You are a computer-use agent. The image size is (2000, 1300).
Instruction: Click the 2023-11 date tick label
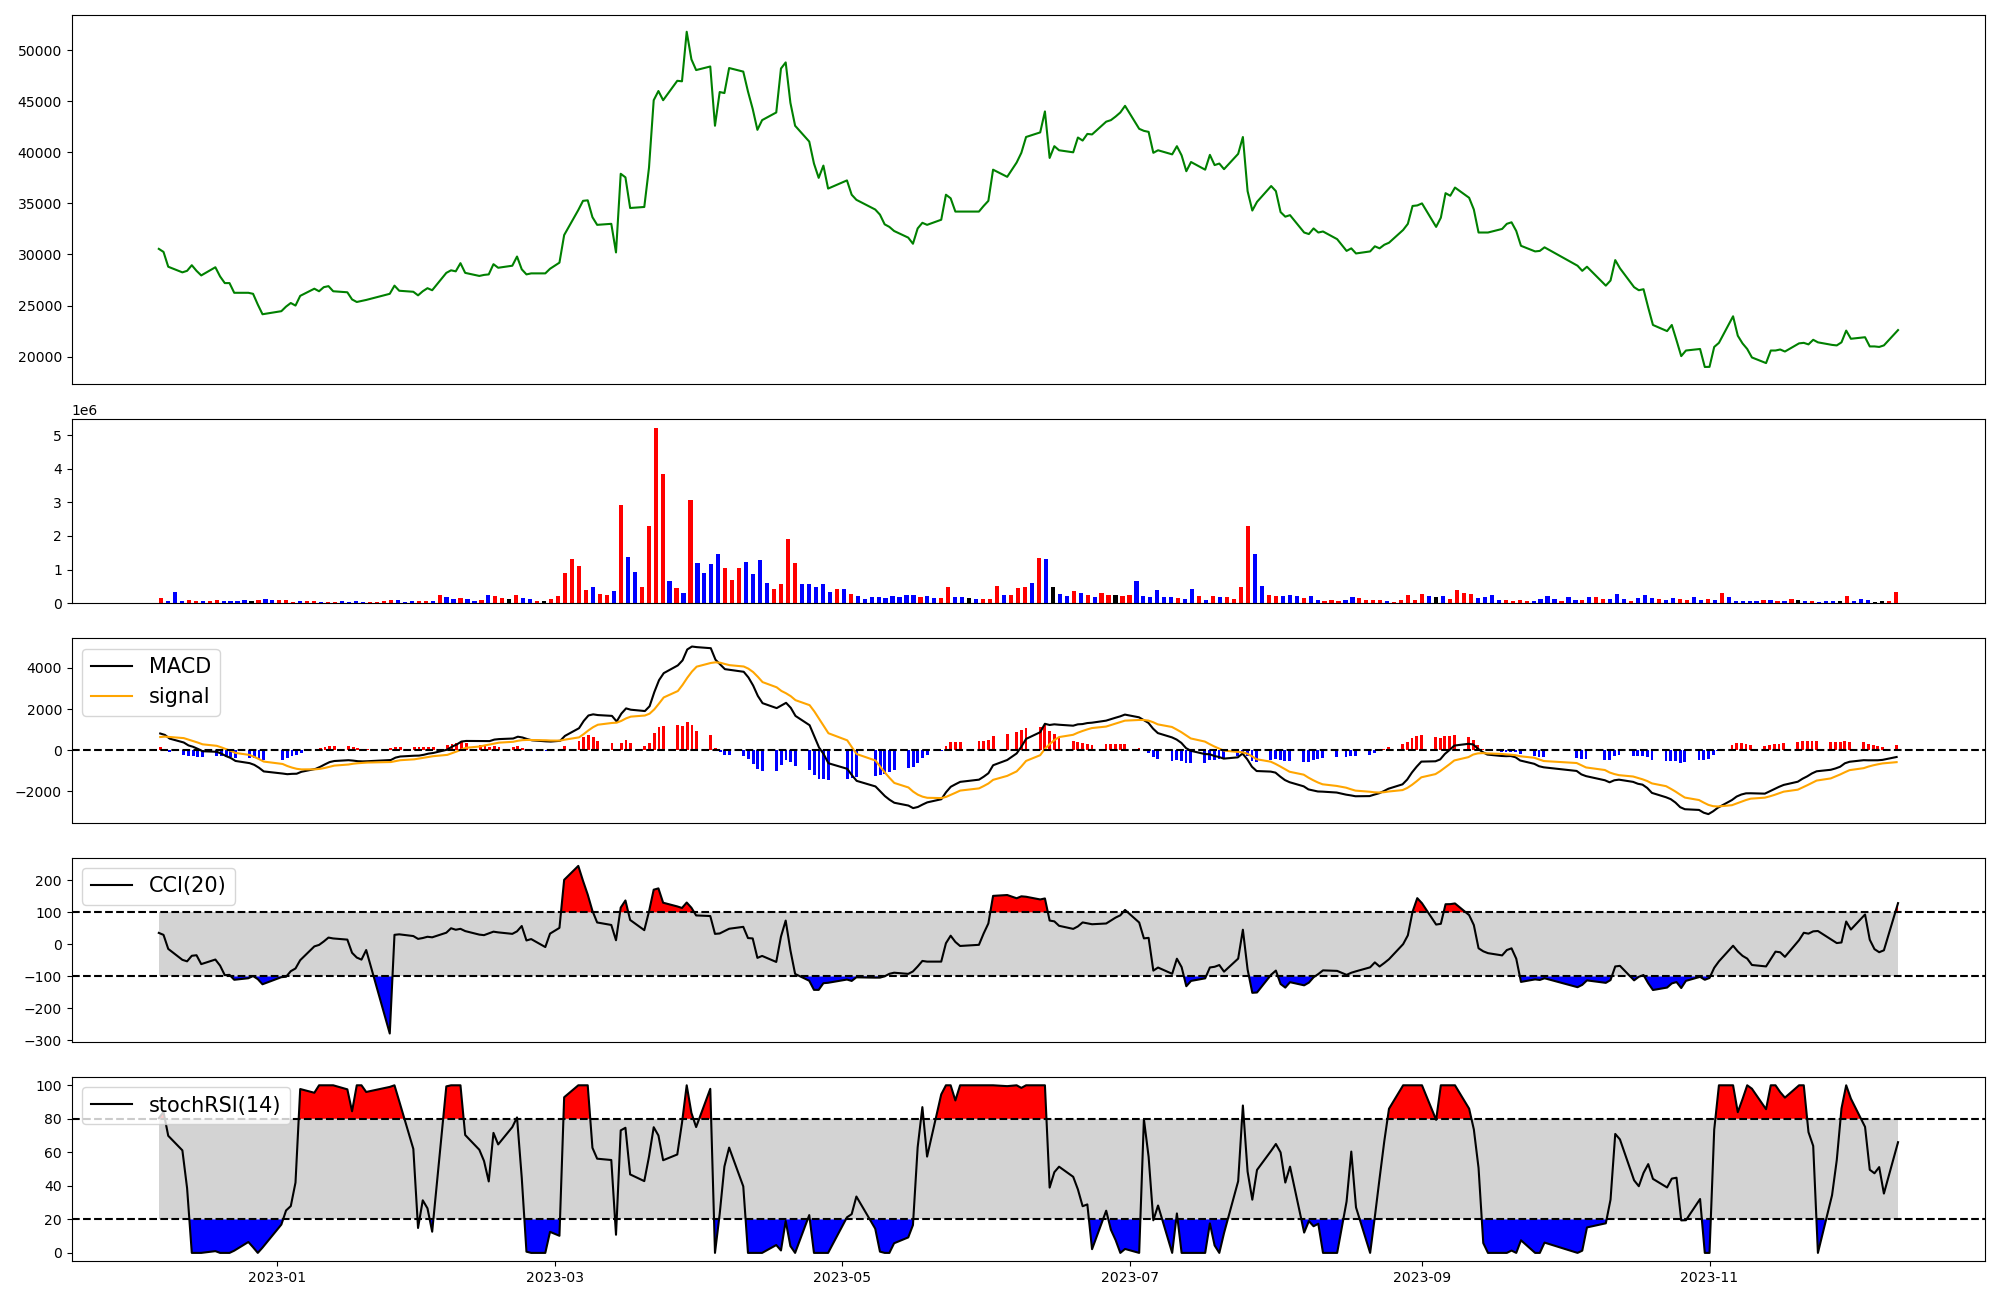pyautogui.click(x=1709, y=1277)
